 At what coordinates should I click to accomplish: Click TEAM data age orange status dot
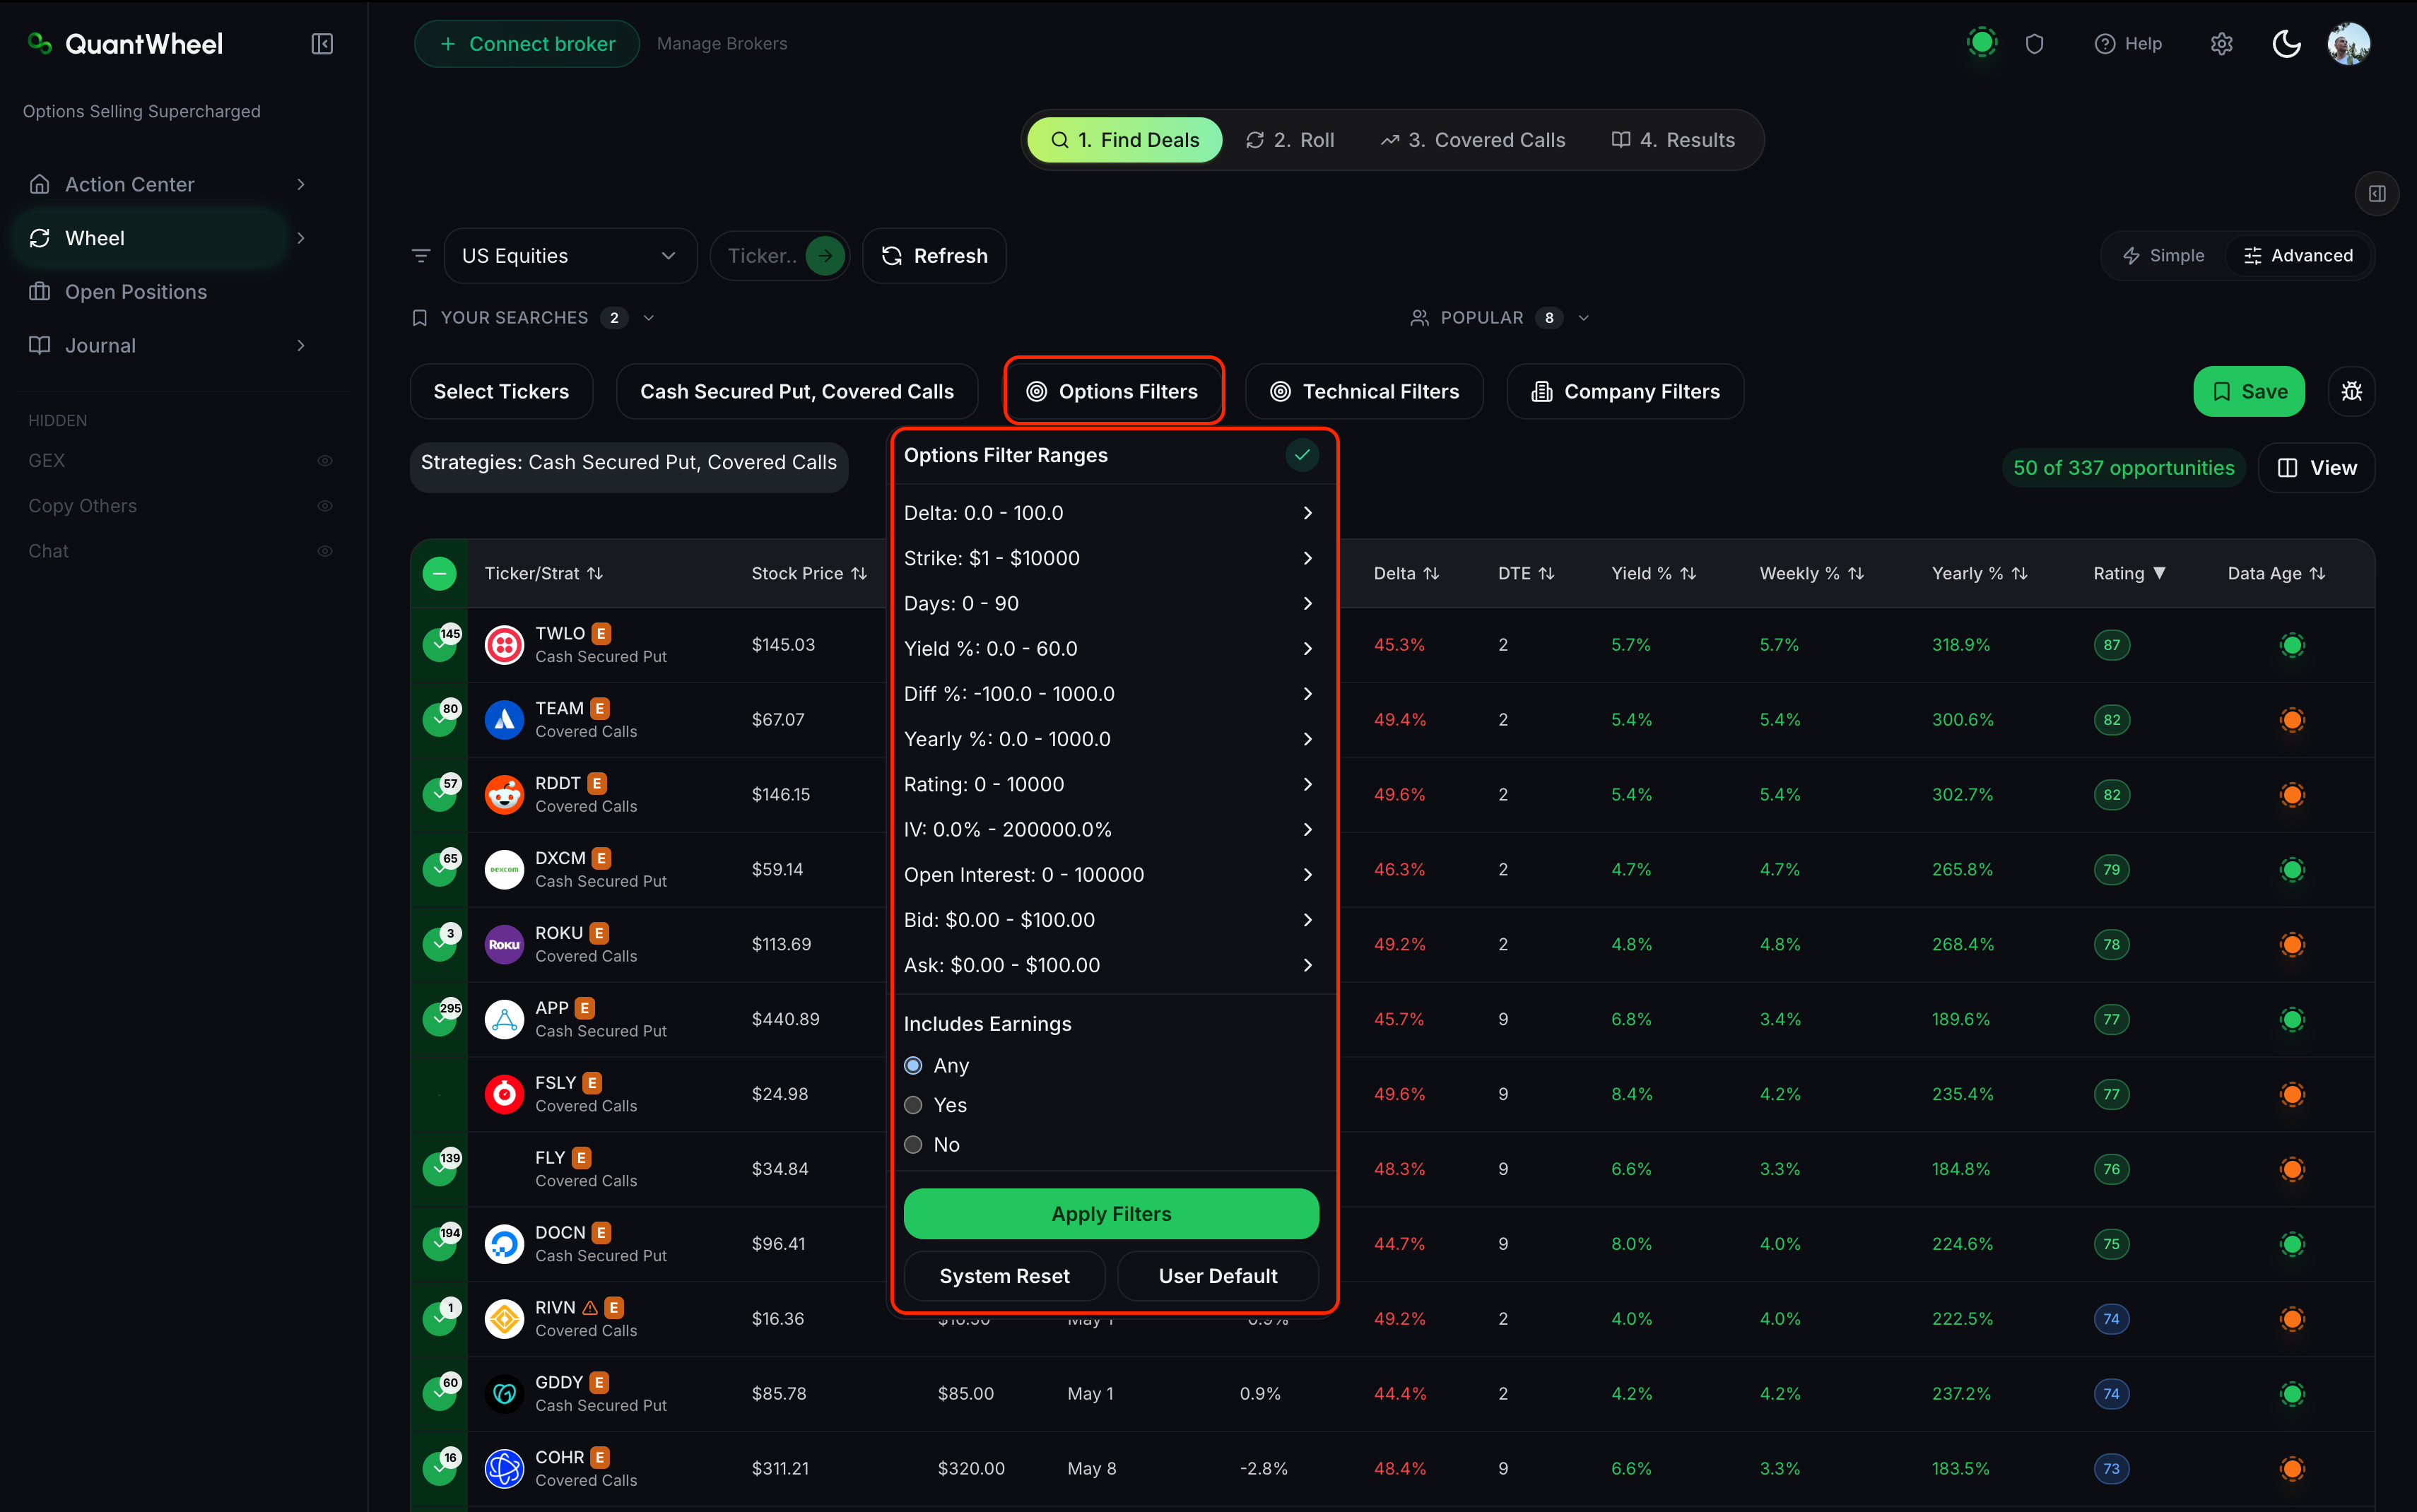[x=2292, y=720]
